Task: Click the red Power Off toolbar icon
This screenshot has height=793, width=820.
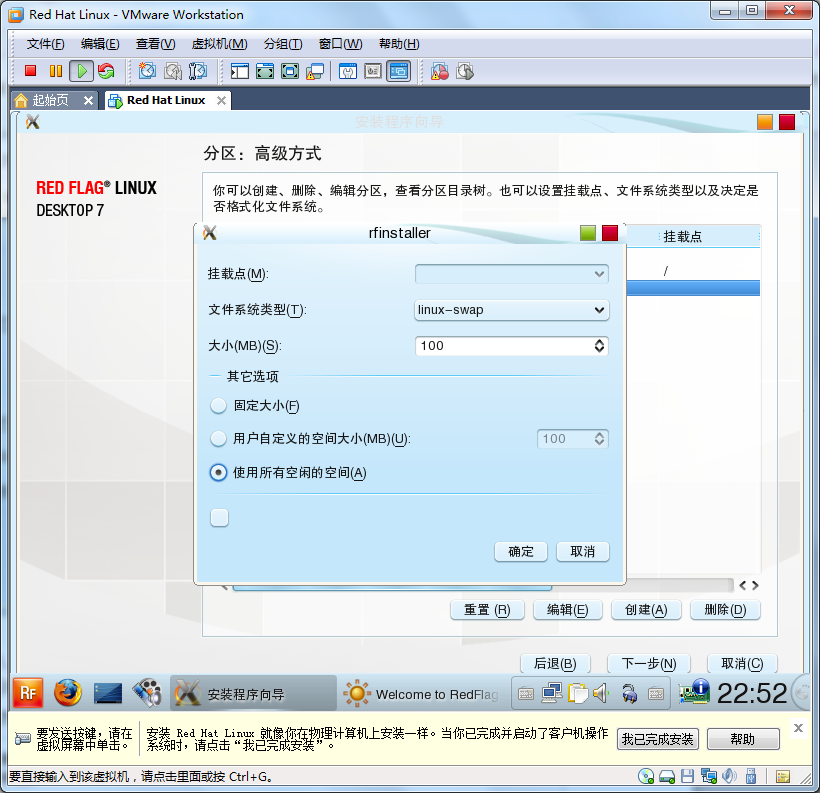Action: pyautogui.click(x=30, y=71)
